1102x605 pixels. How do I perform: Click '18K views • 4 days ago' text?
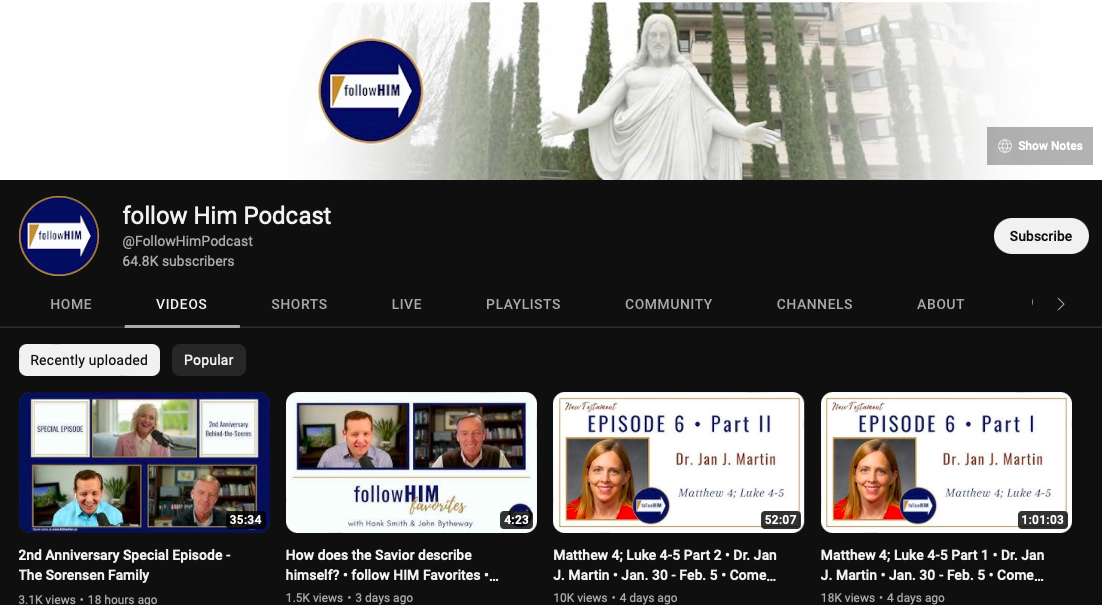pyautogui.click(x=883, y=598)
